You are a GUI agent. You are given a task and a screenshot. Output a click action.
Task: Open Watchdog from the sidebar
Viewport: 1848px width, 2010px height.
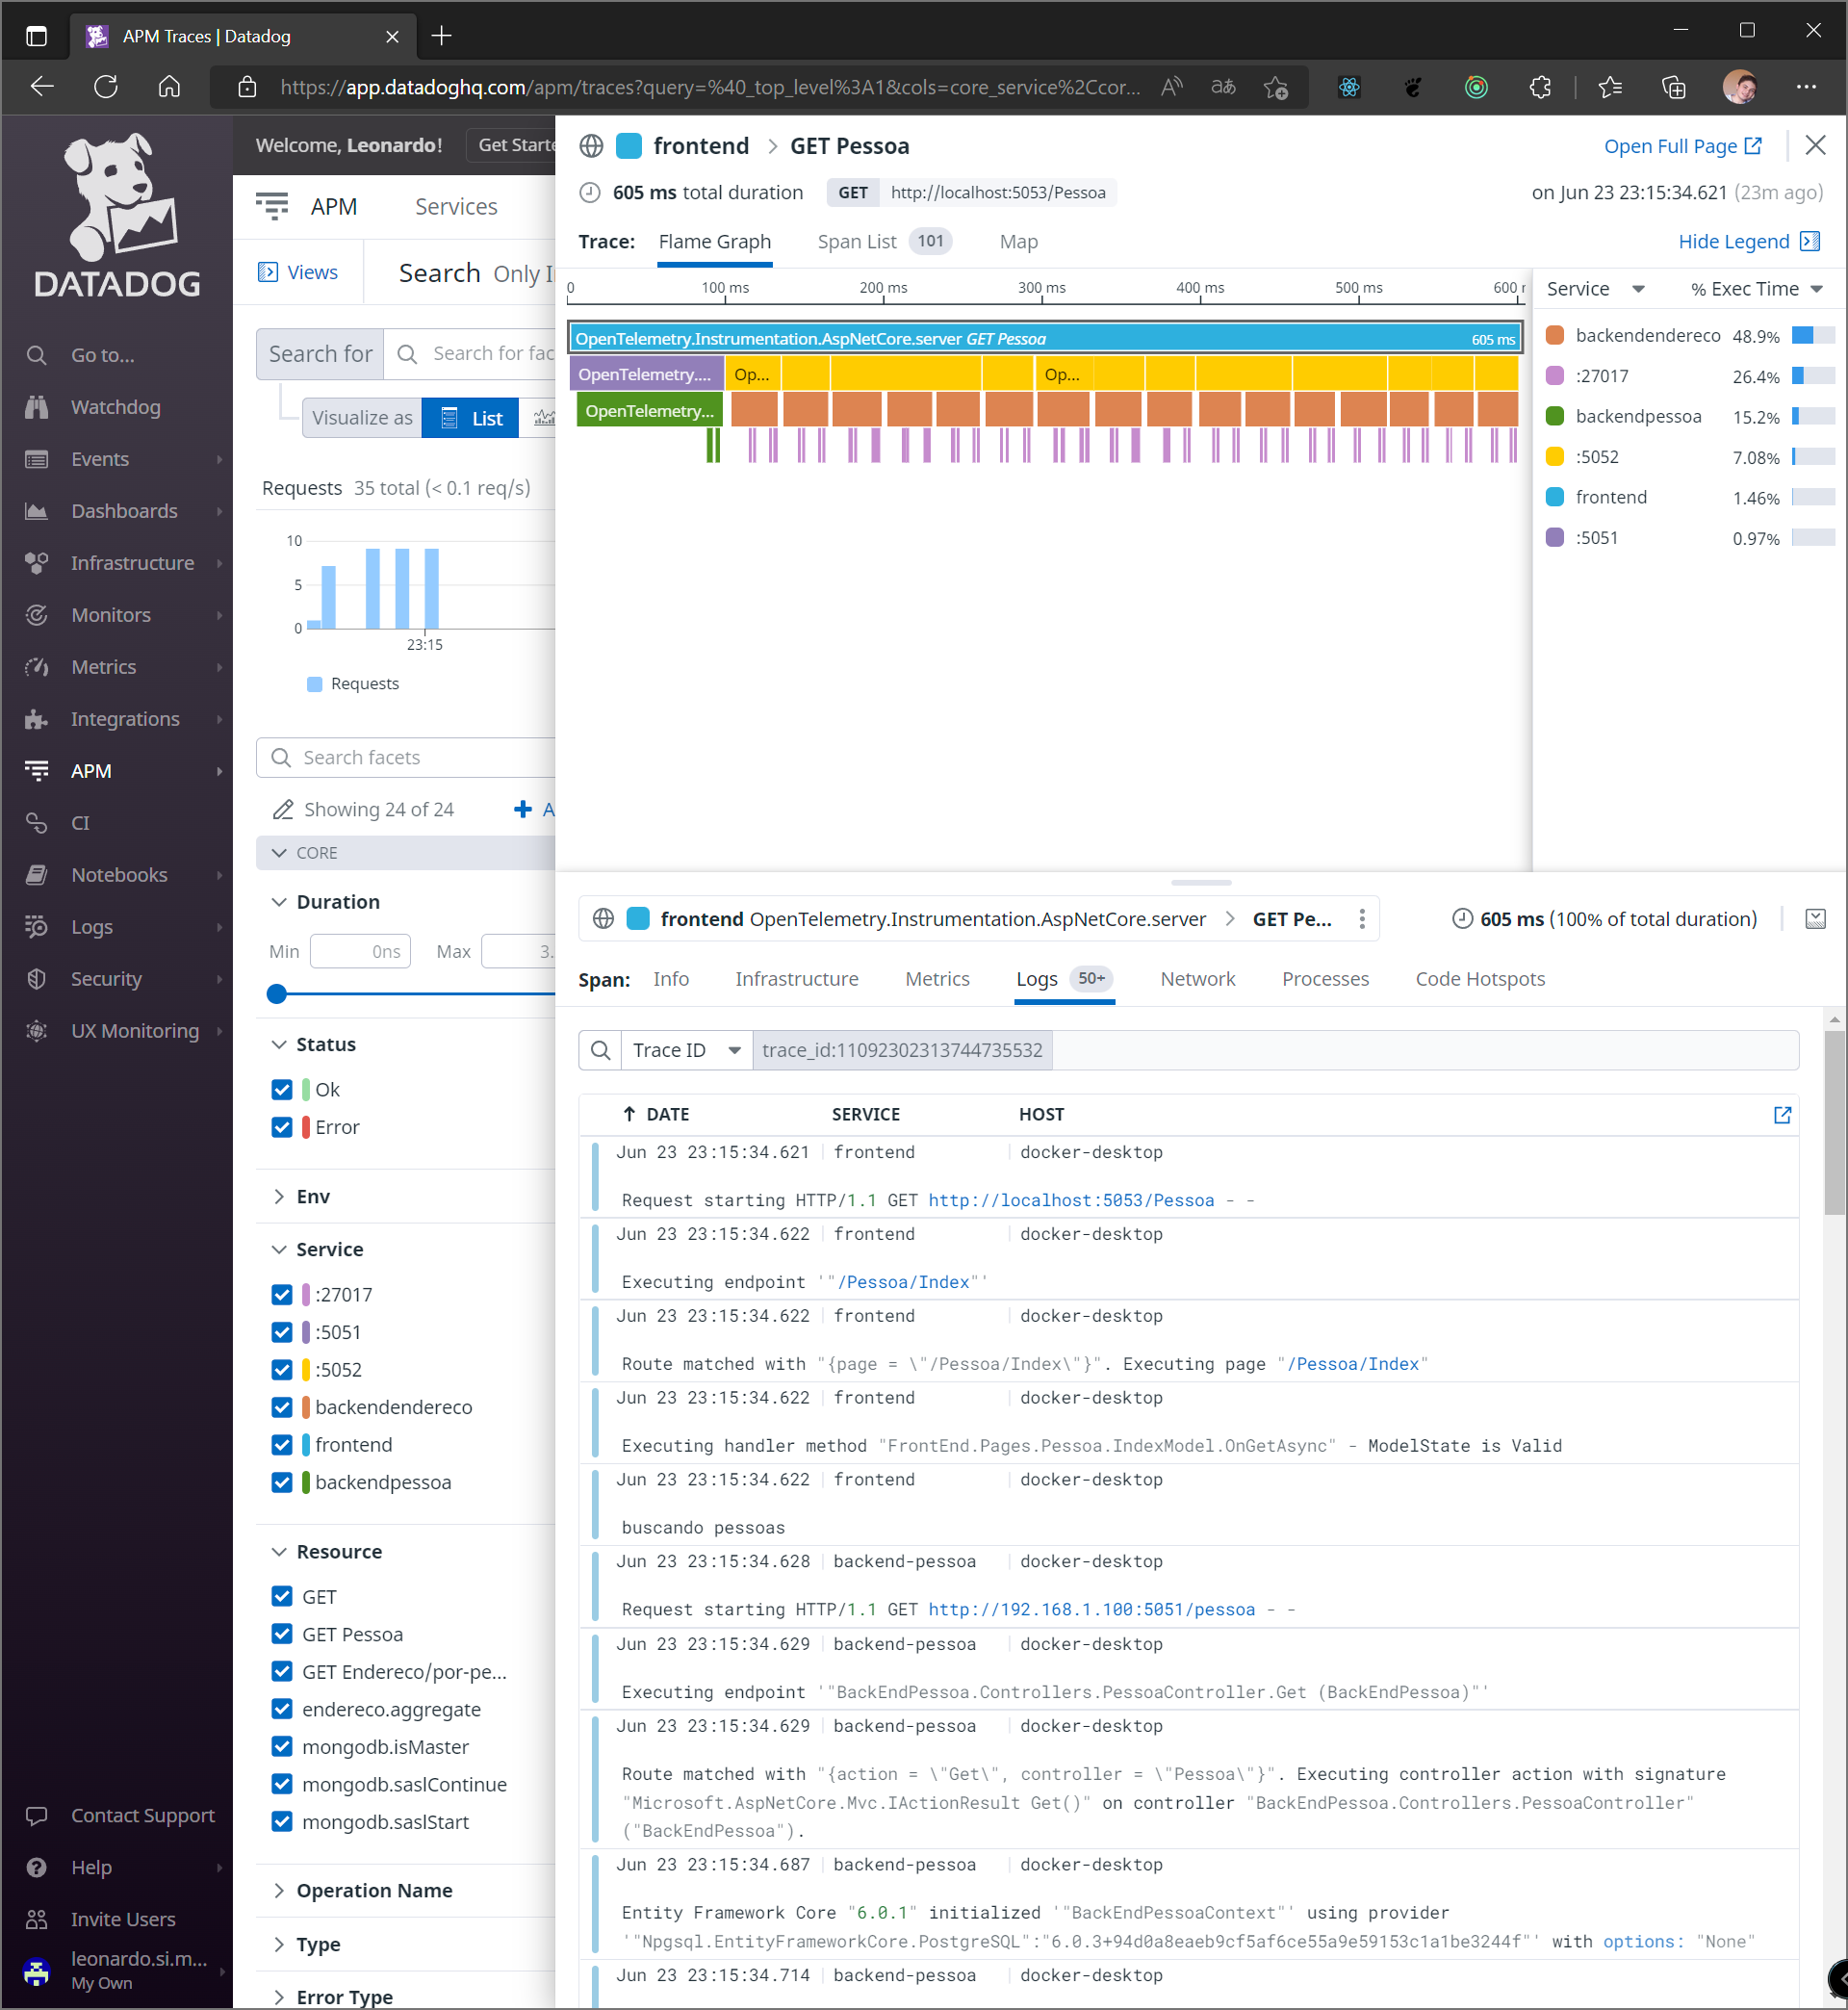point(115,407)
